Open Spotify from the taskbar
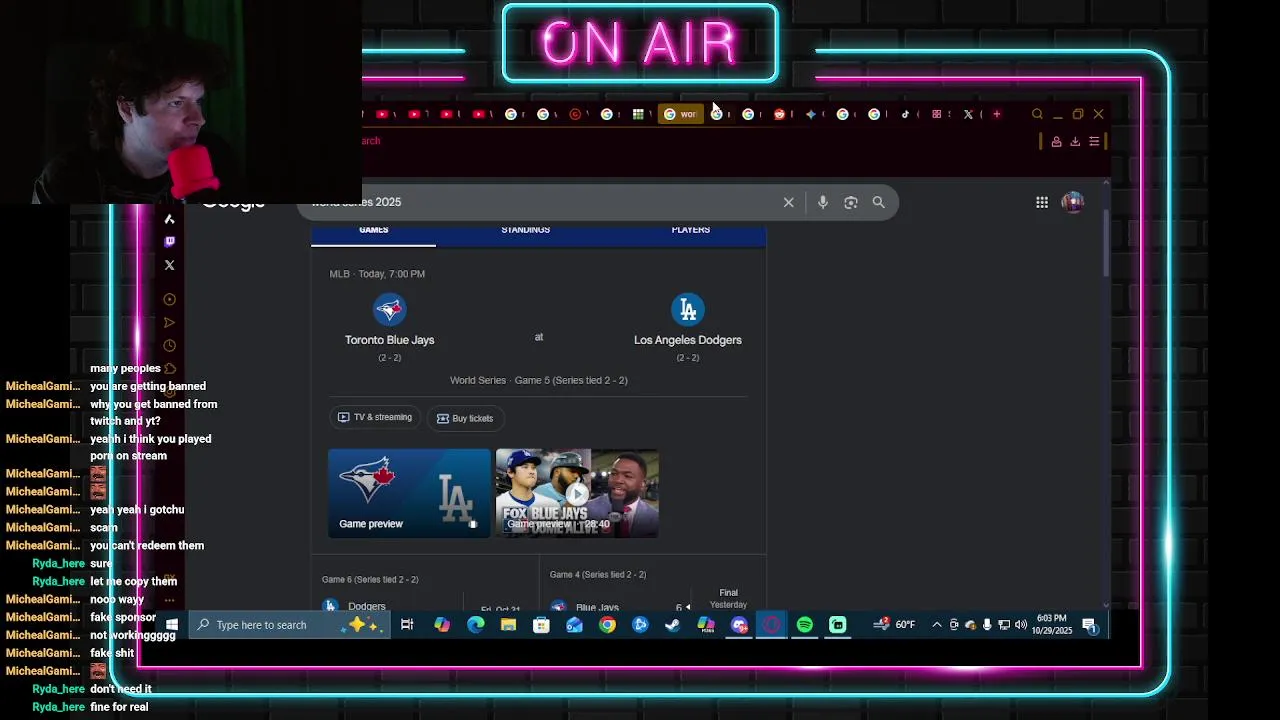The height and width of the screenshot is (720, 1280). click(x=805, y=625)
